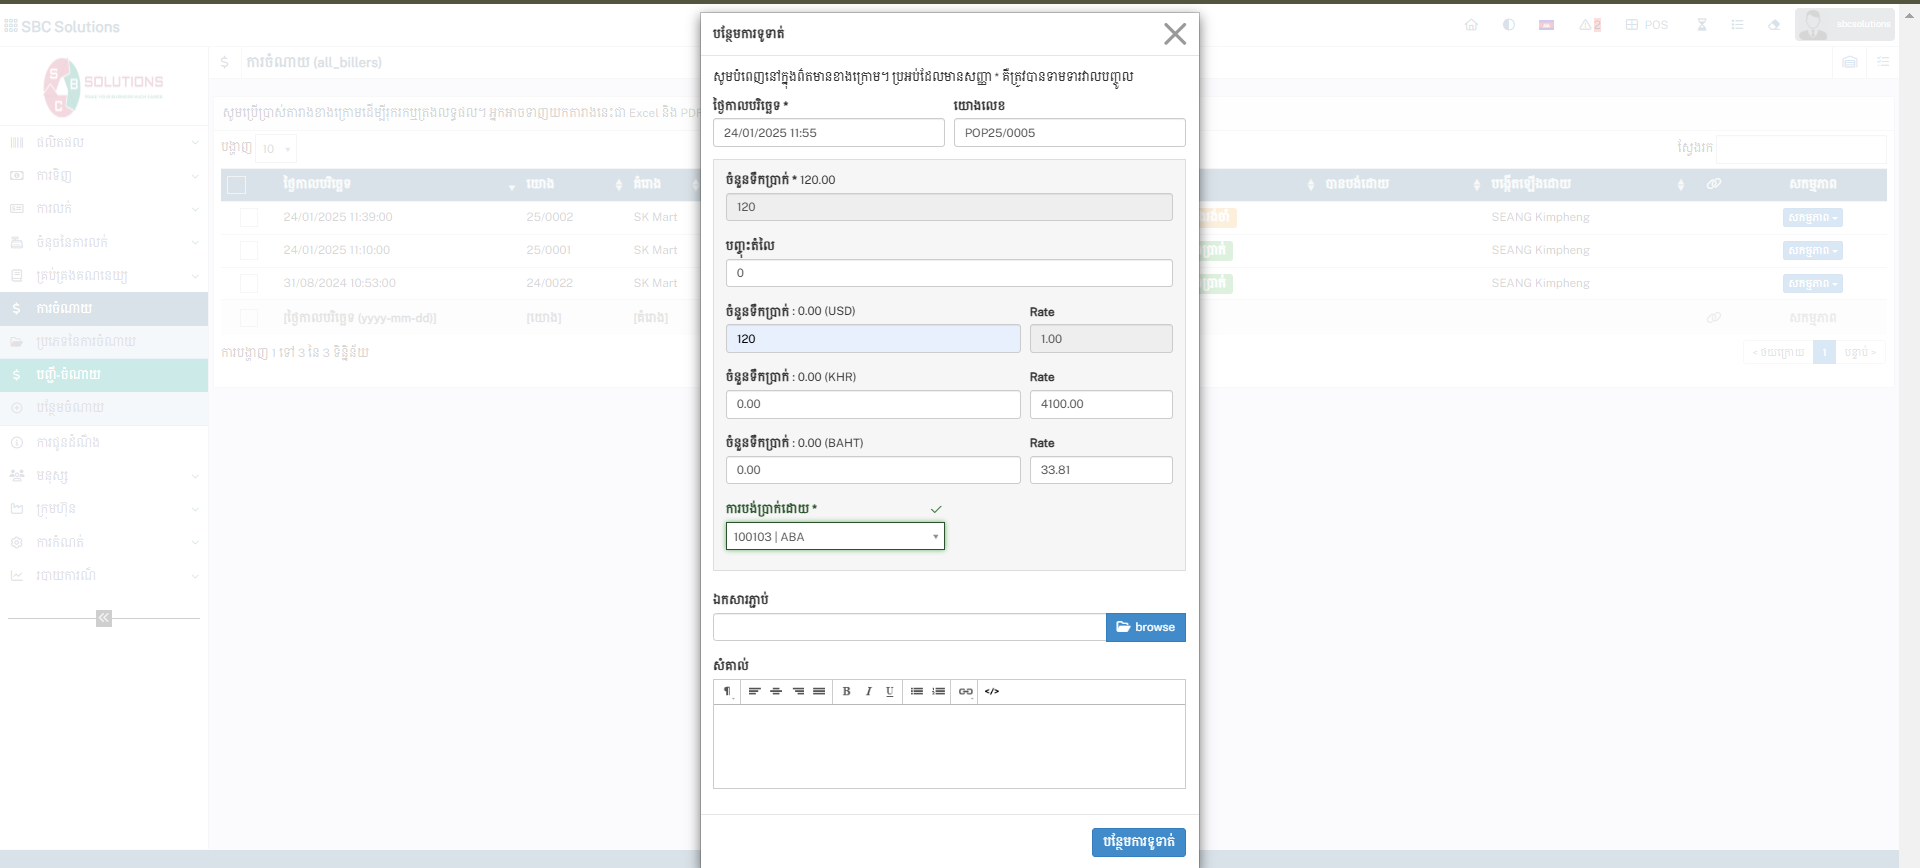Toggle bold formatting in the note editor

click(846, 692)
